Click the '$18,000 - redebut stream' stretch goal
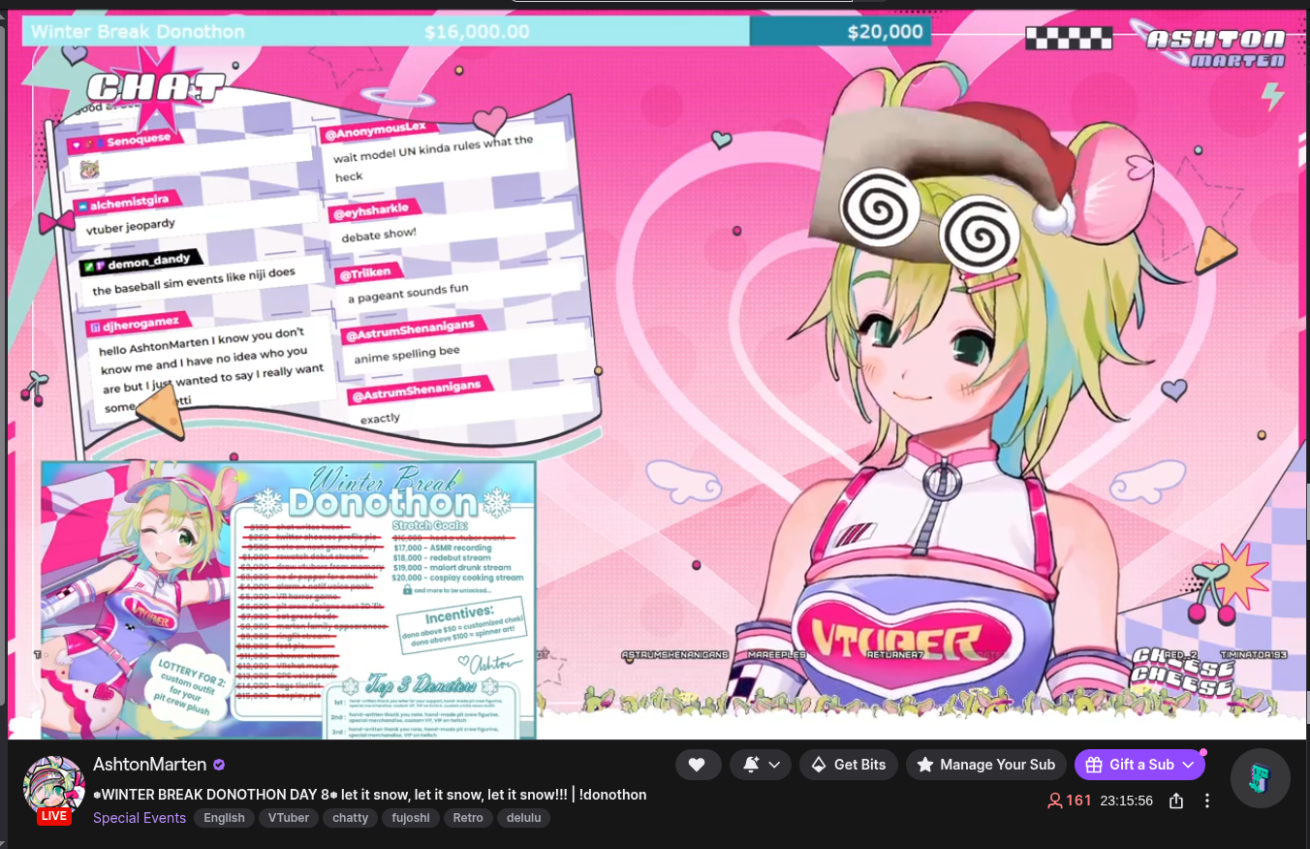The width and height of the screenshot is (1310, 849). 442,557
